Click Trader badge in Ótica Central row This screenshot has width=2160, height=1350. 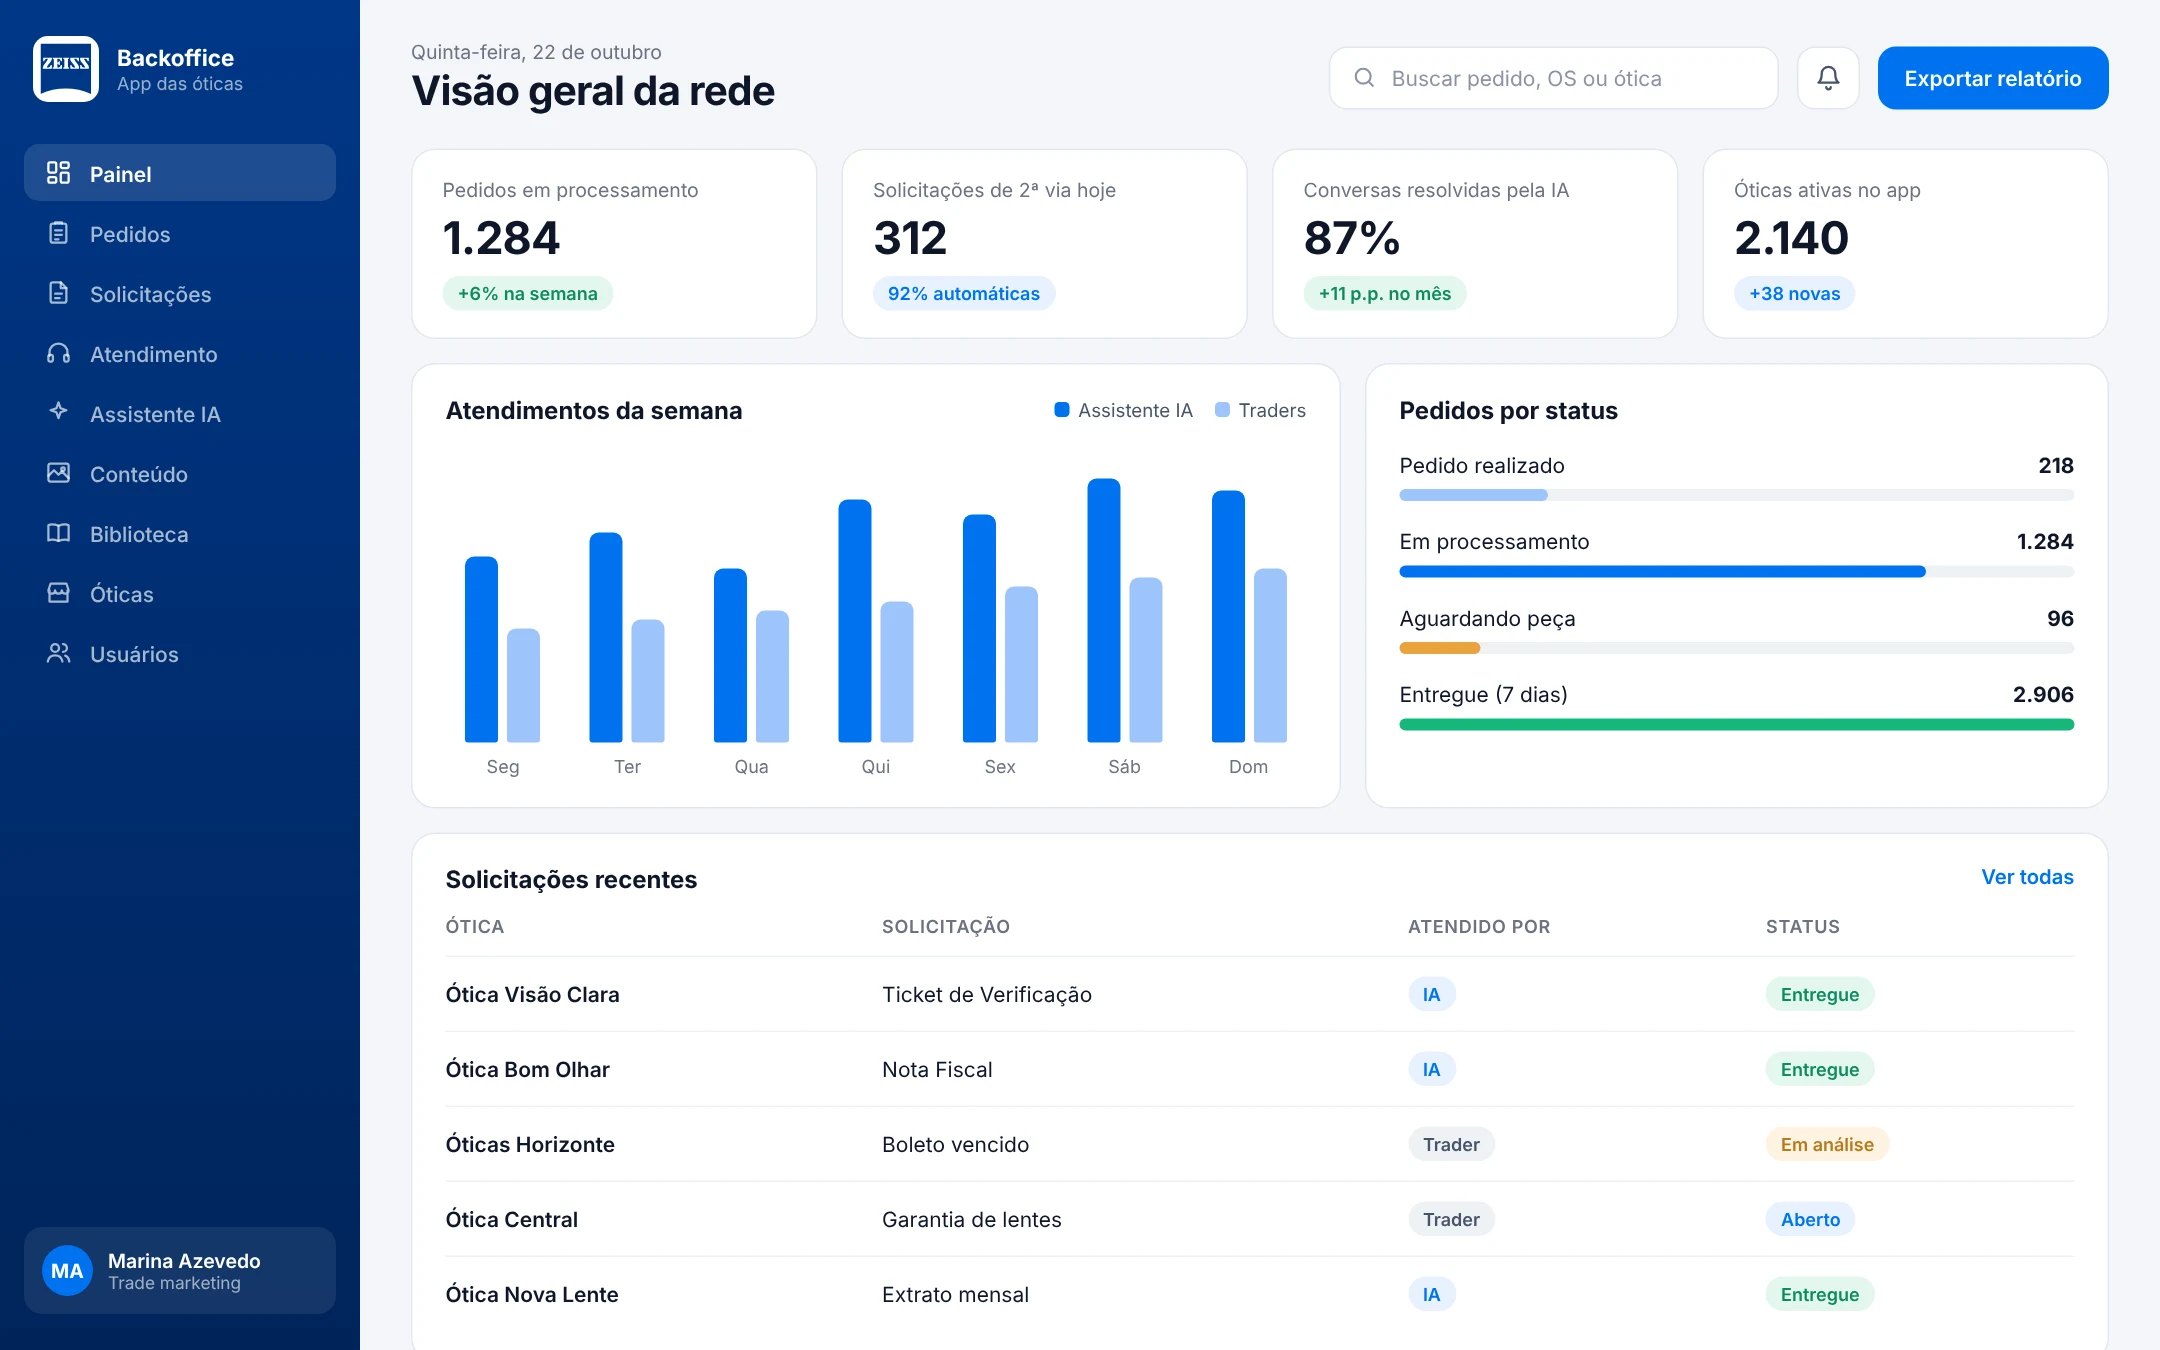(x=1451, y=1219)
